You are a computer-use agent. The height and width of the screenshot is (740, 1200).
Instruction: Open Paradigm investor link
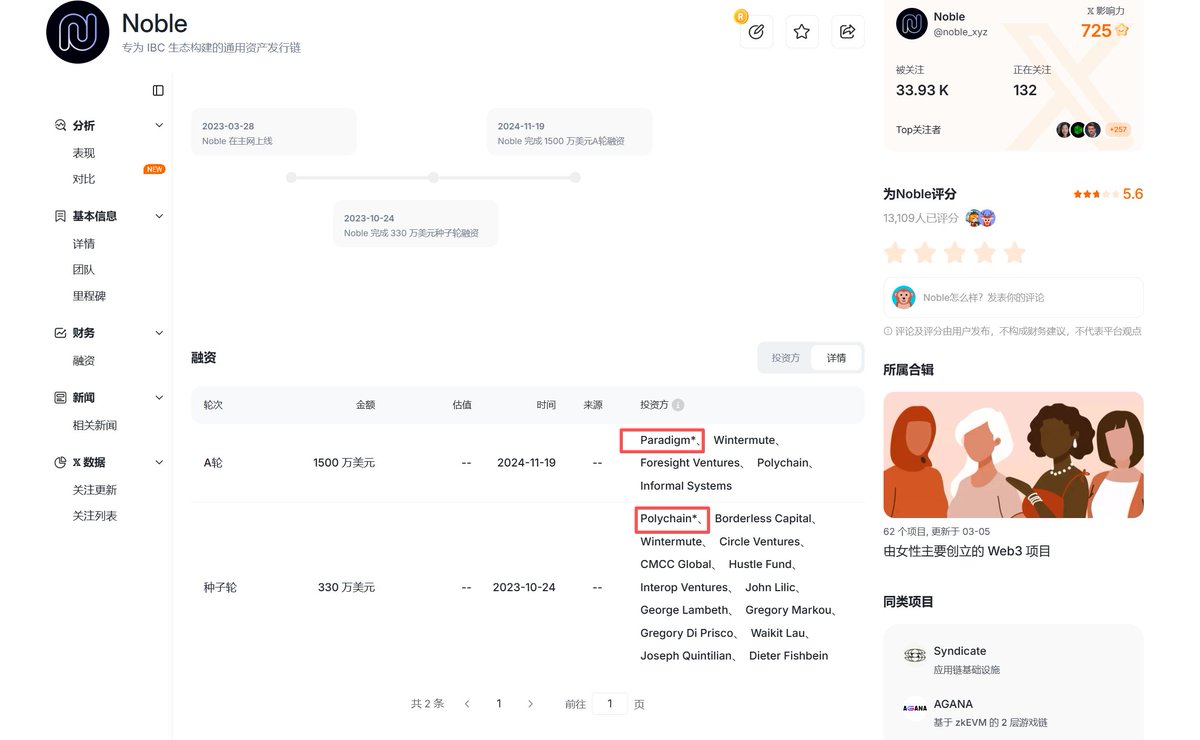666,439
